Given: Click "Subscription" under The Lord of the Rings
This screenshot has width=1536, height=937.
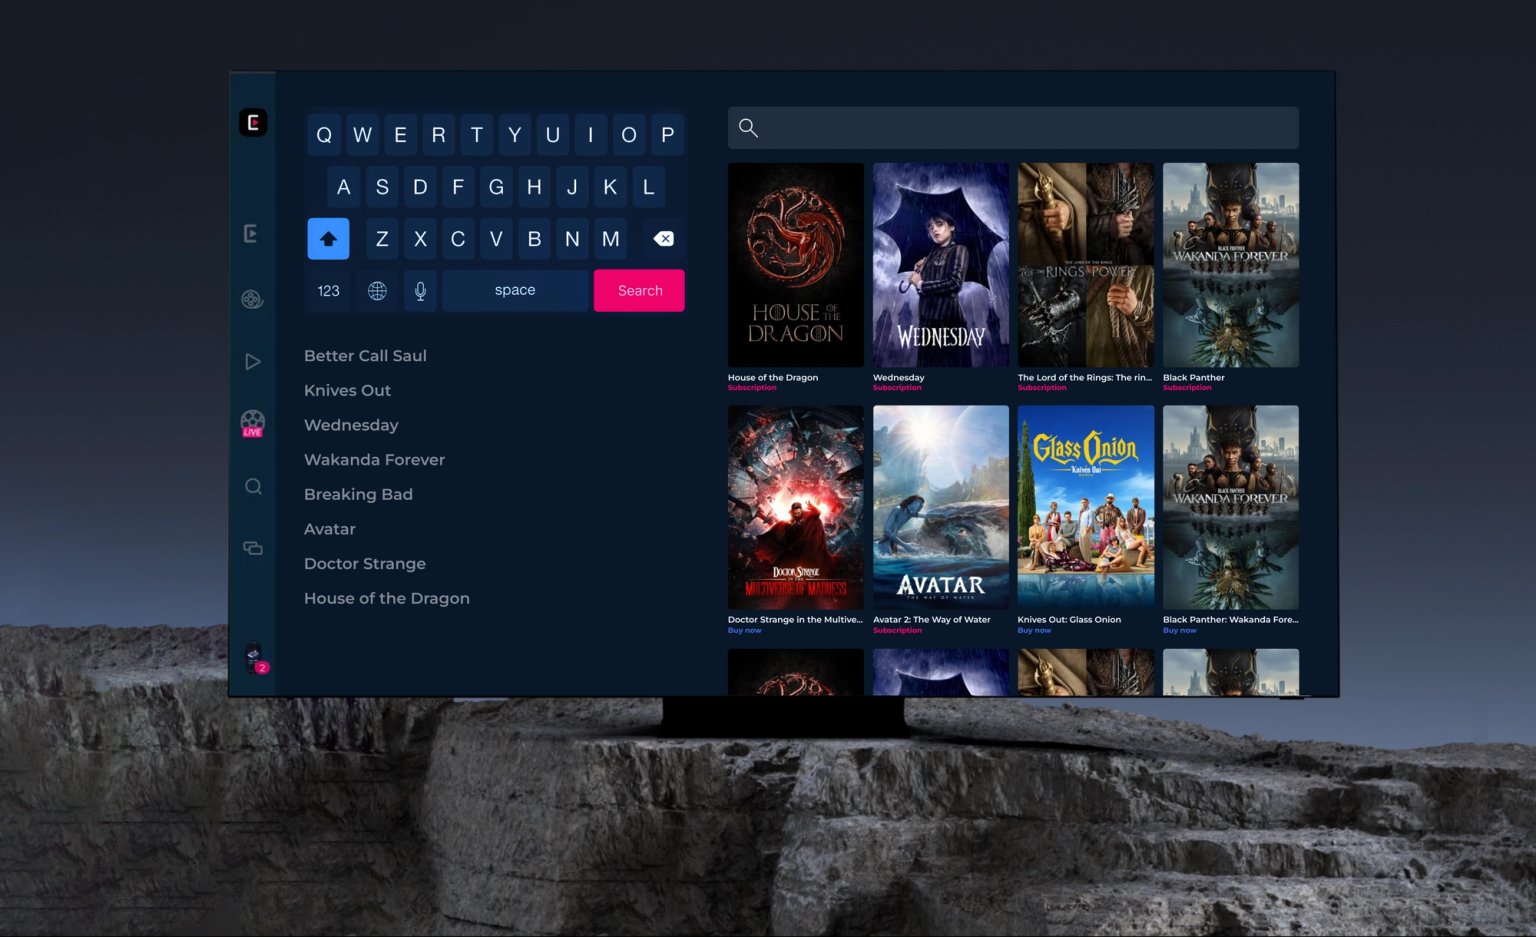Looking at the screenshot, I should [1042, 388].
